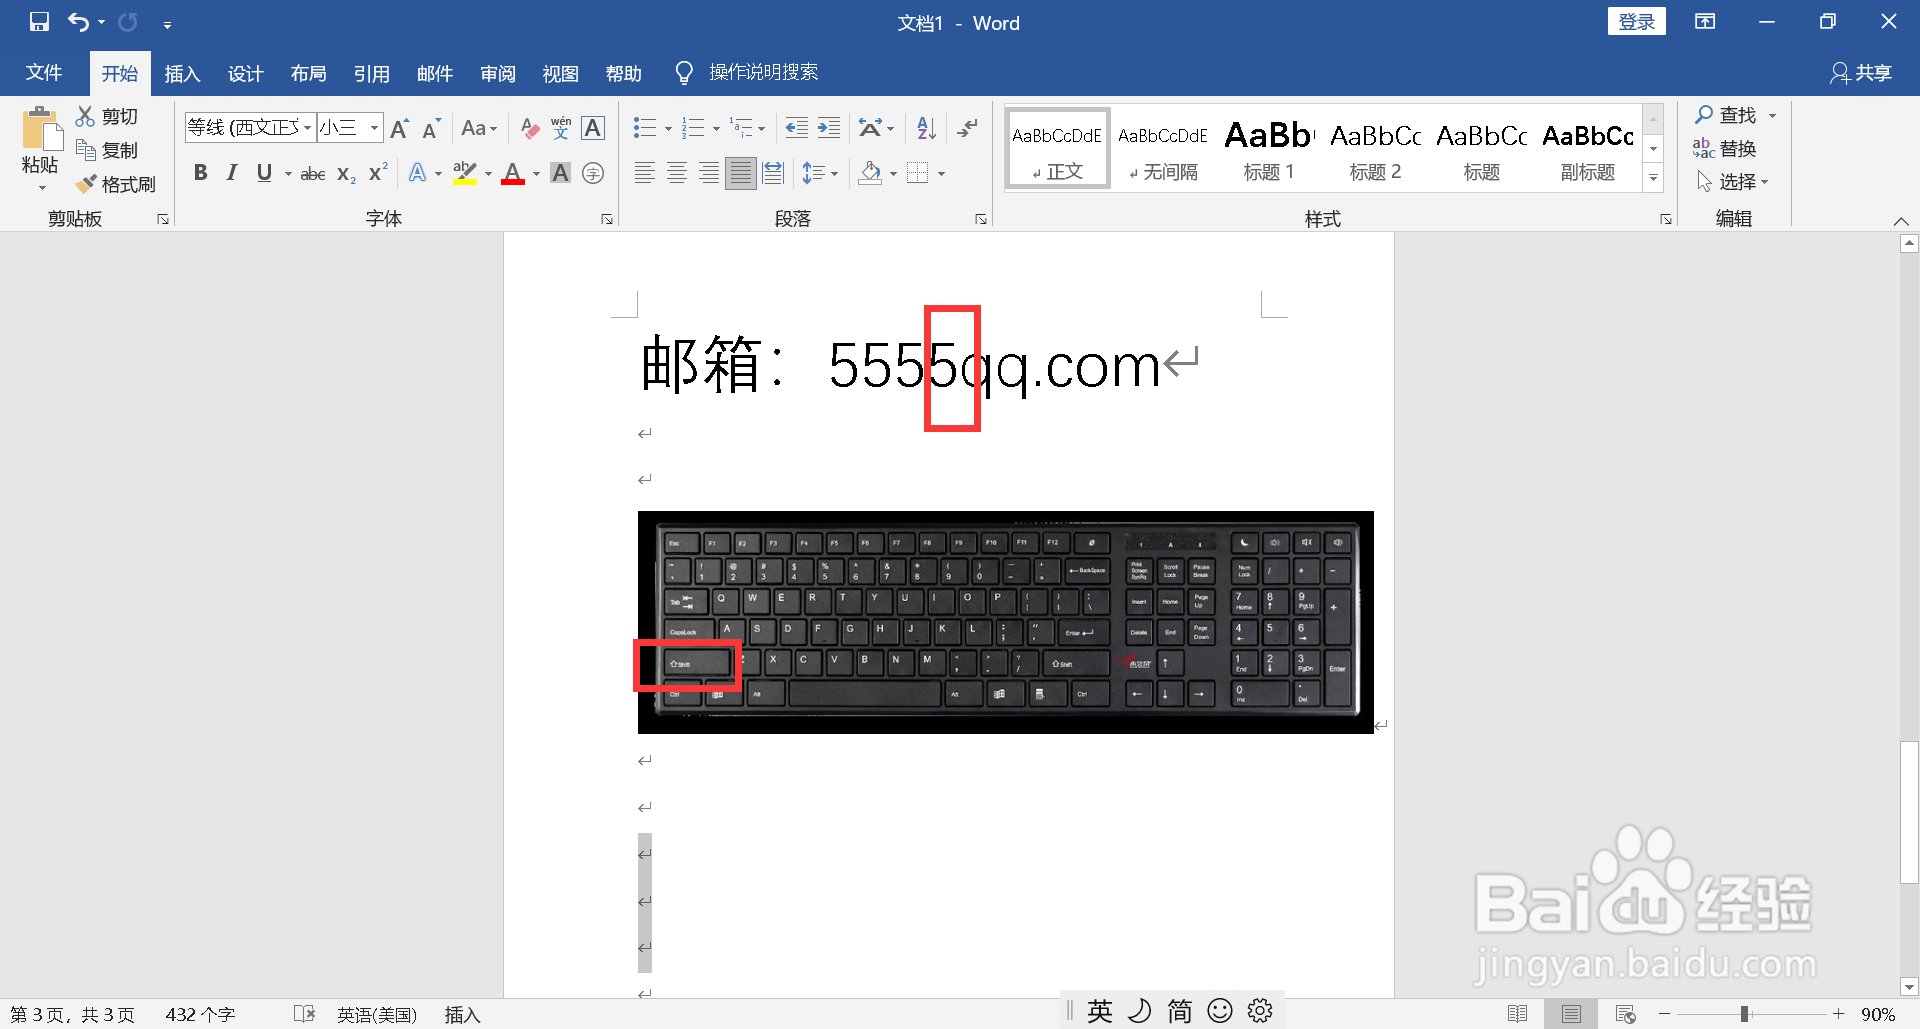
Task: Set paragraph to justified alignment
Action: [741, 173]
